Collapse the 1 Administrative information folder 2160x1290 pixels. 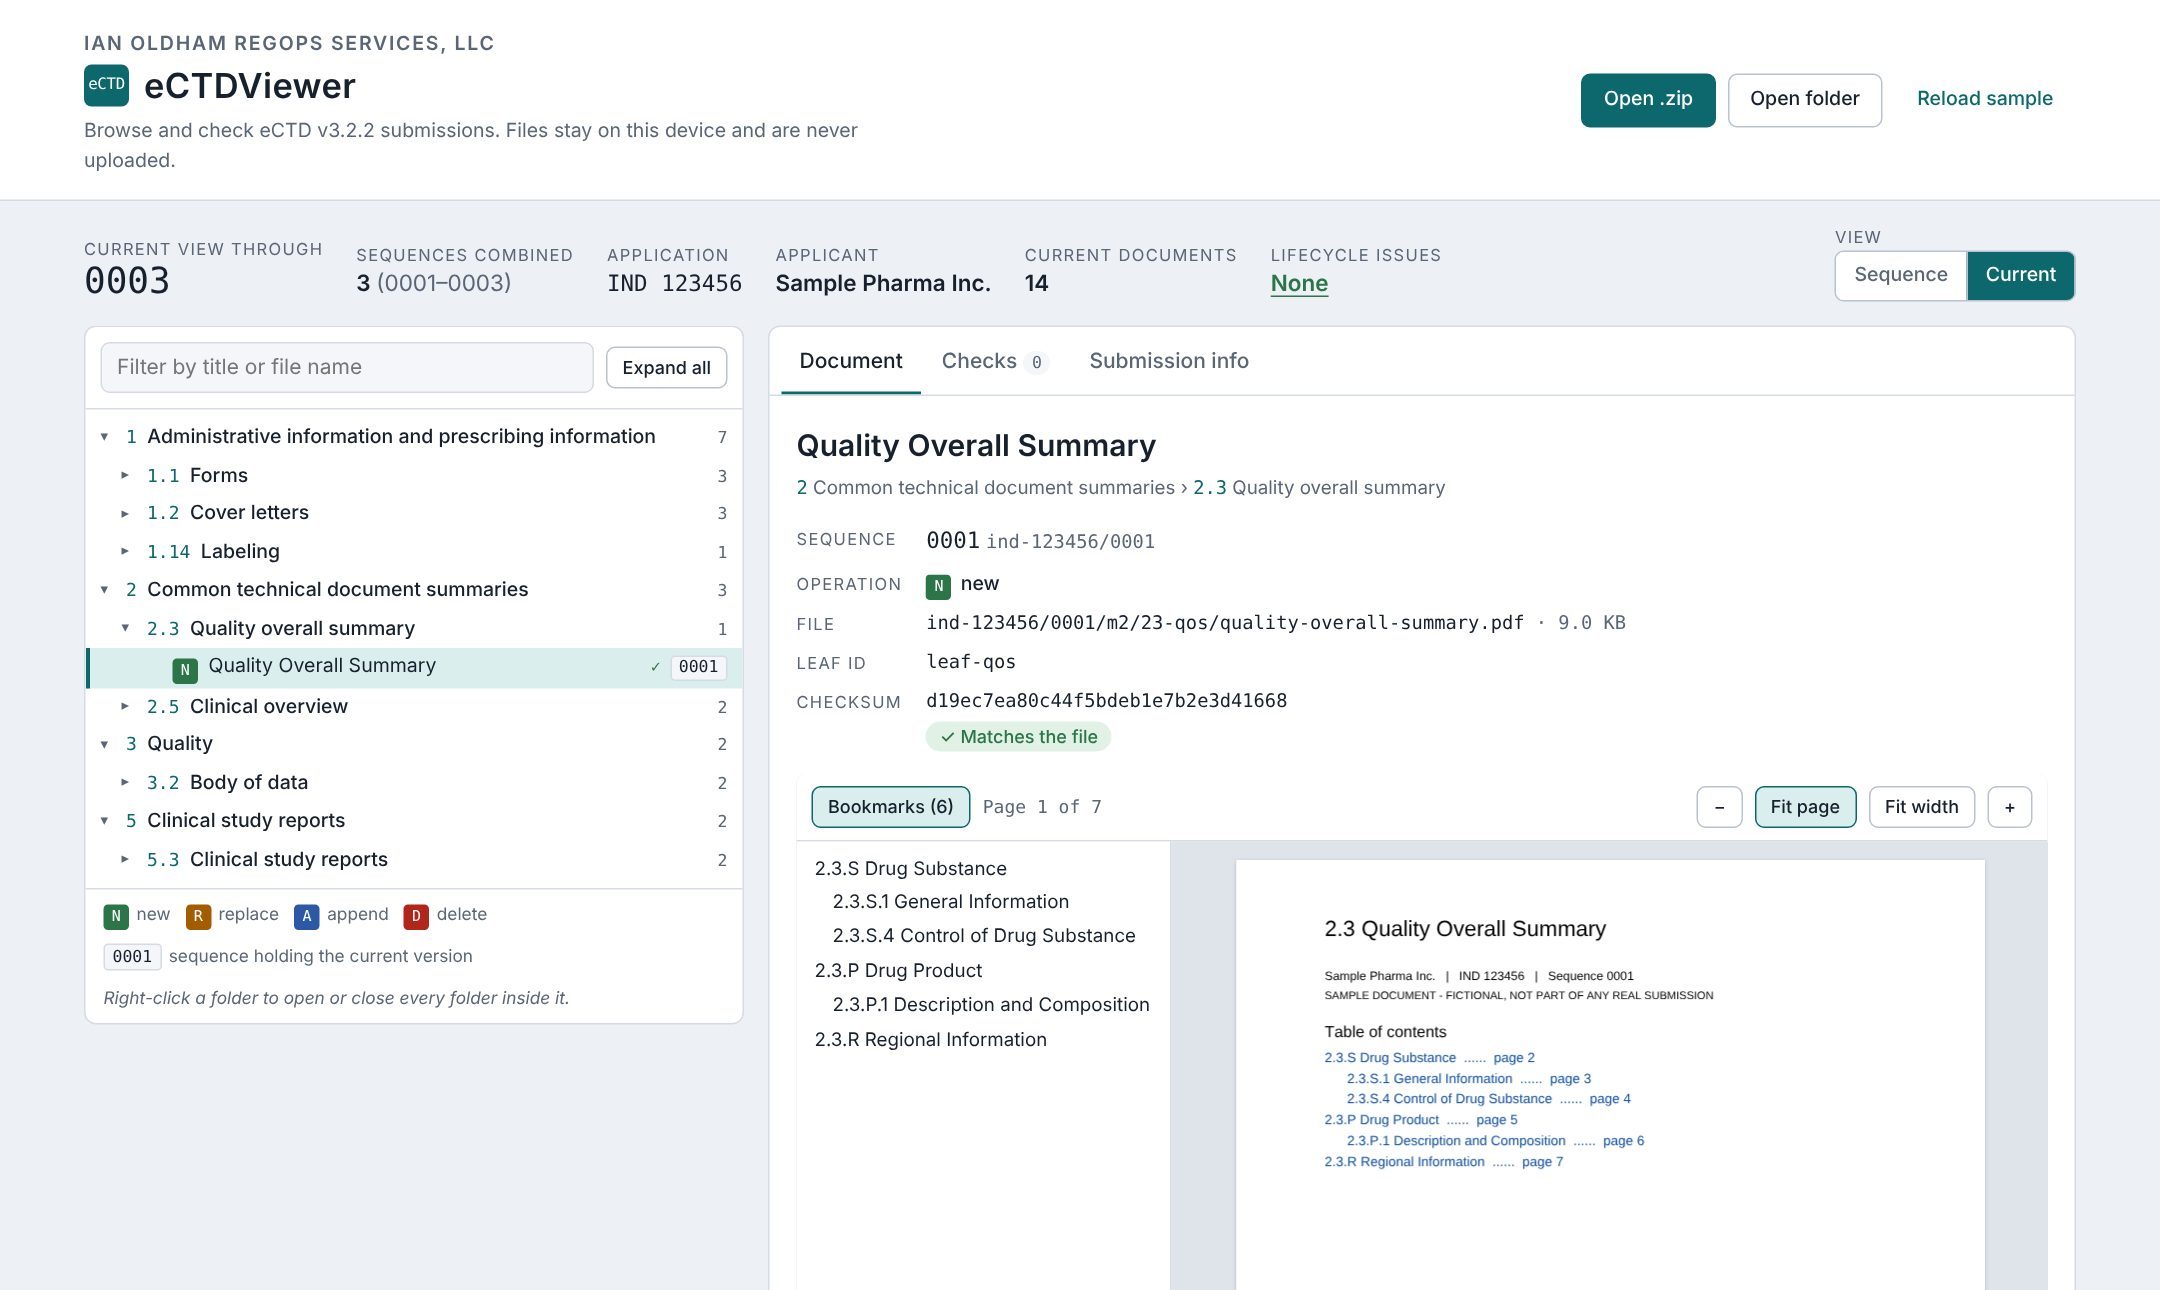(x=104, y=437)
